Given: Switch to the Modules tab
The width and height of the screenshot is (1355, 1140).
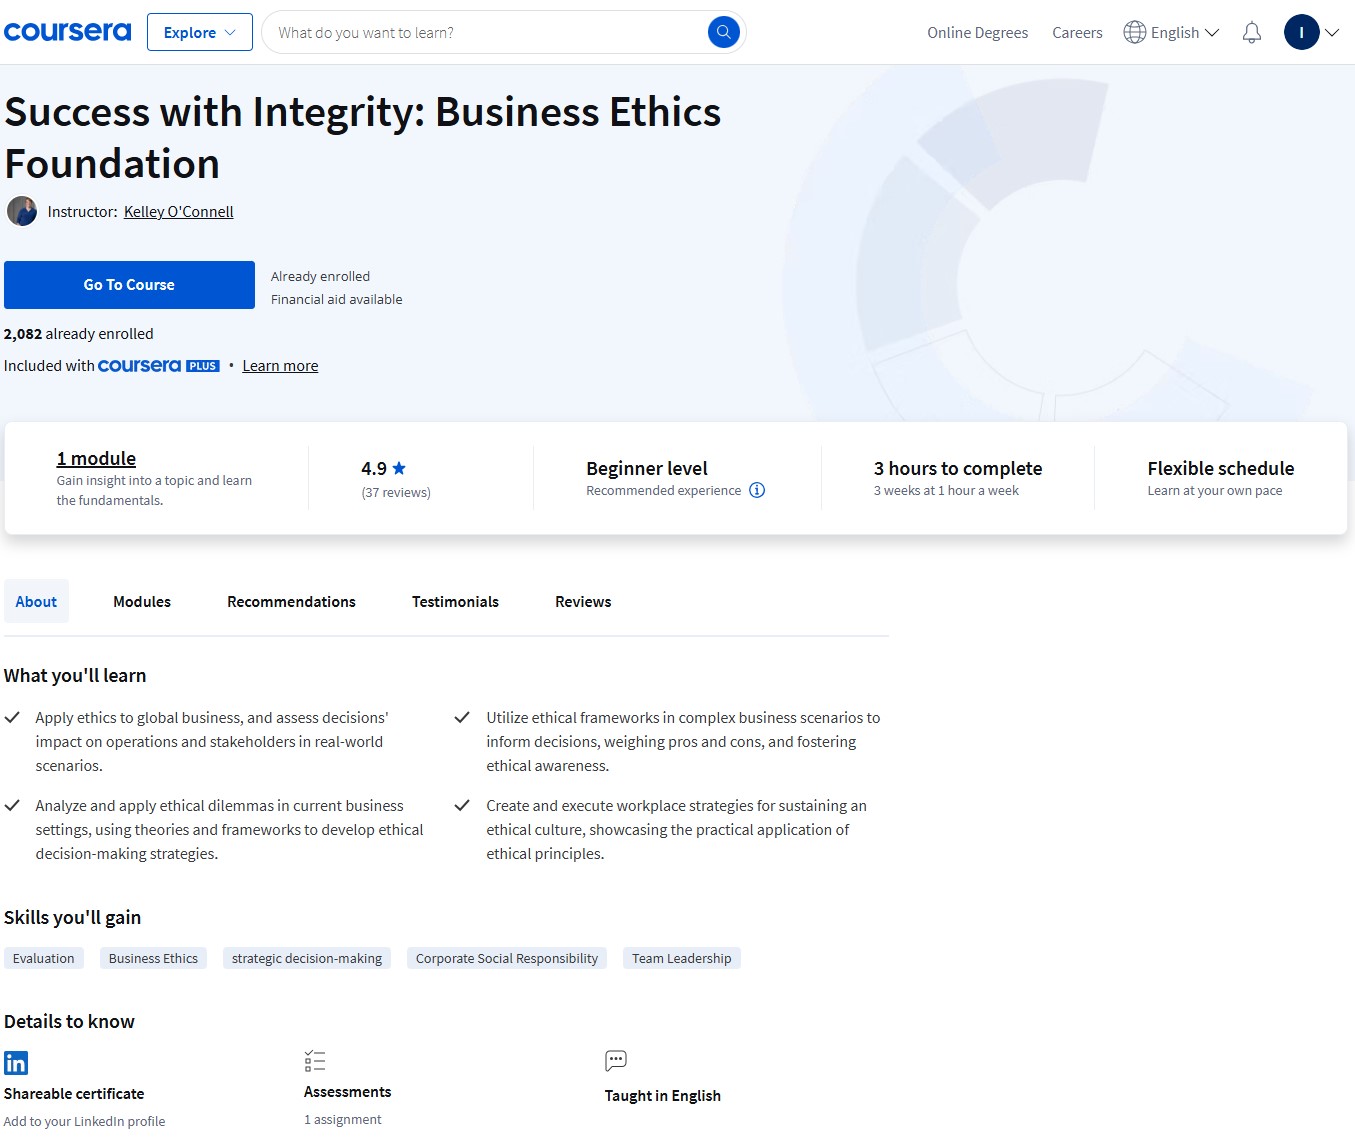Looking at the screenshot, I should coord(142,602).
